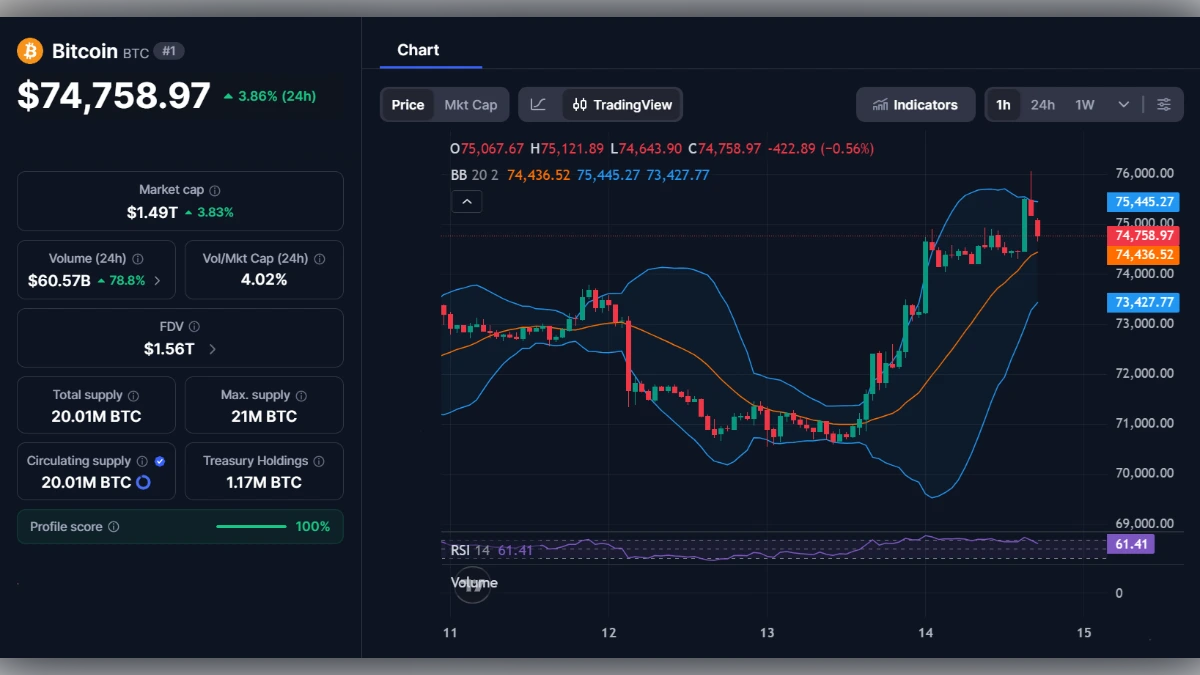Open the timeframe dropdown chevron
The width and height of the screenshot is (1200, 675).
tap(1123, 104)
